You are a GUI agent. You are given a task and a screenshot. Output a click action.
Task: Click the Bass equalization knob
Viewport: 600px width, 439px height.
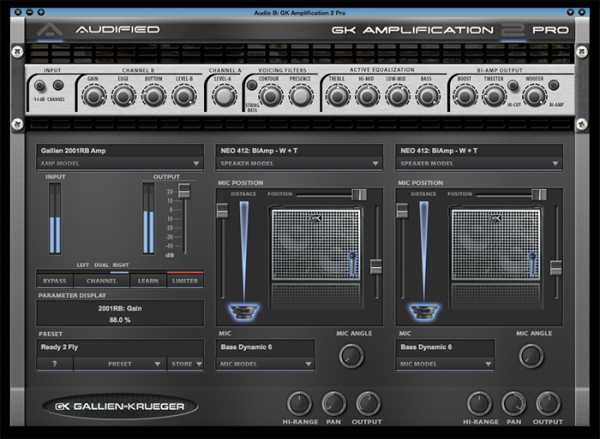point(427,96)
